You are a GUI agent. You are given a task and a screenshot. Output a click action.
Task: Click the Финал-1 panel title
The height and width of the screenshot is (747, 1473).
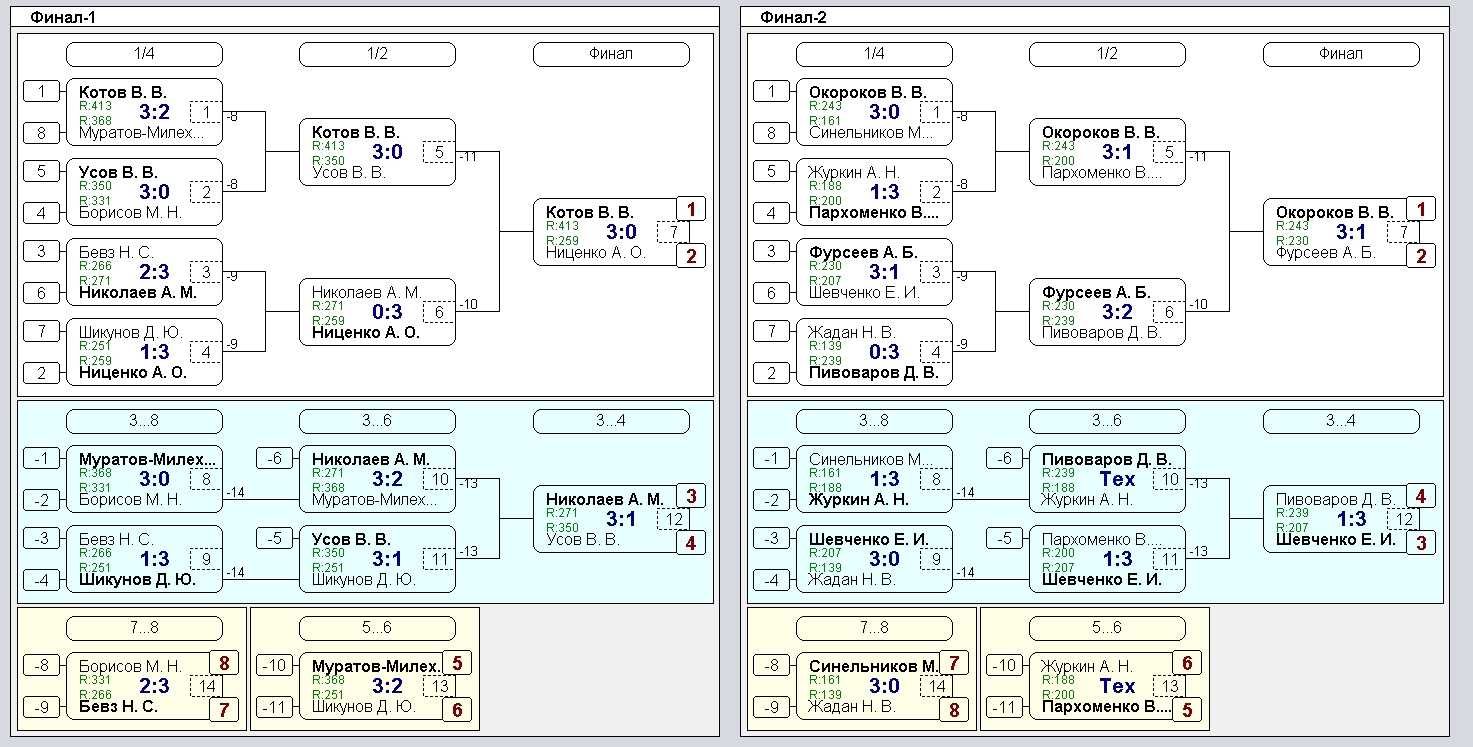pos(64,17)
